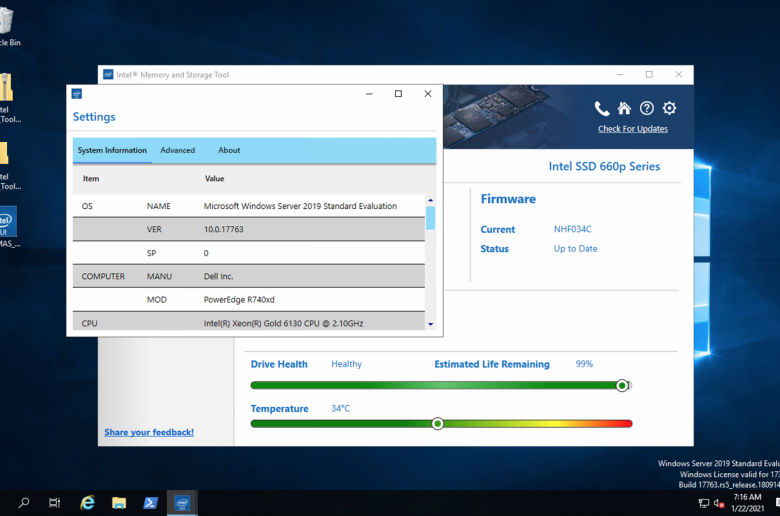Open the taskbar clock showing 7:16 AM
This screenshot has height=516, width=780.
747,503
